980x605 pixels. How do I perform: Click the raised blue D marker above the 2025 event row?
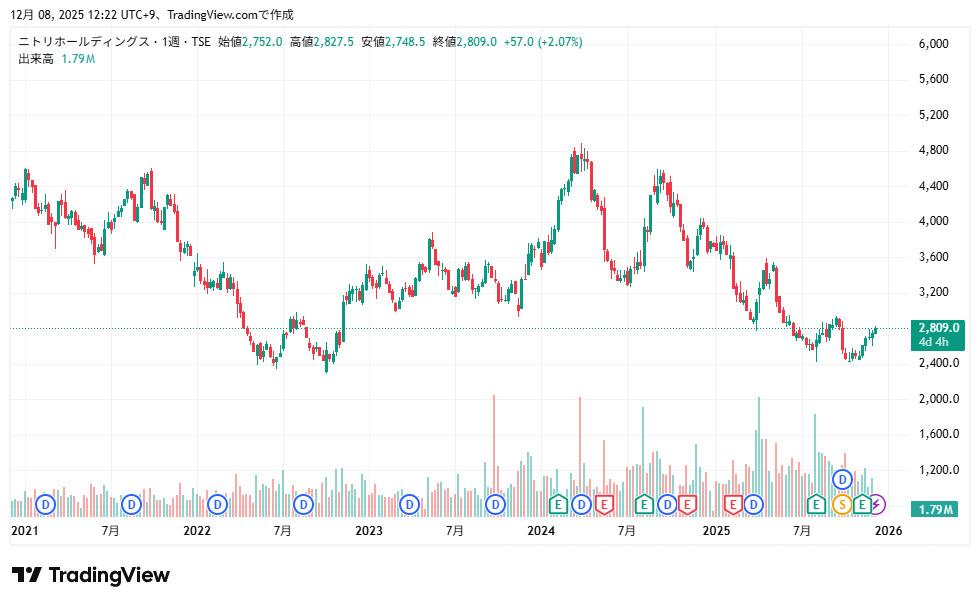[841, 479]
